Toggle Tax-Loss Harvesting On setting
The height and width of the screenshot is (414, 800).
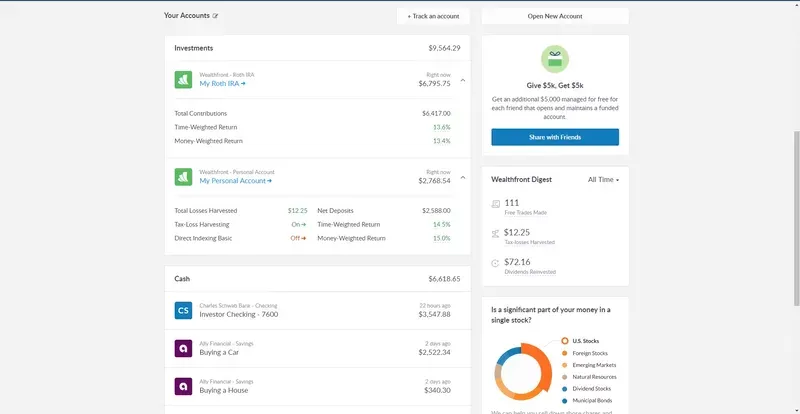pos(298,224)
